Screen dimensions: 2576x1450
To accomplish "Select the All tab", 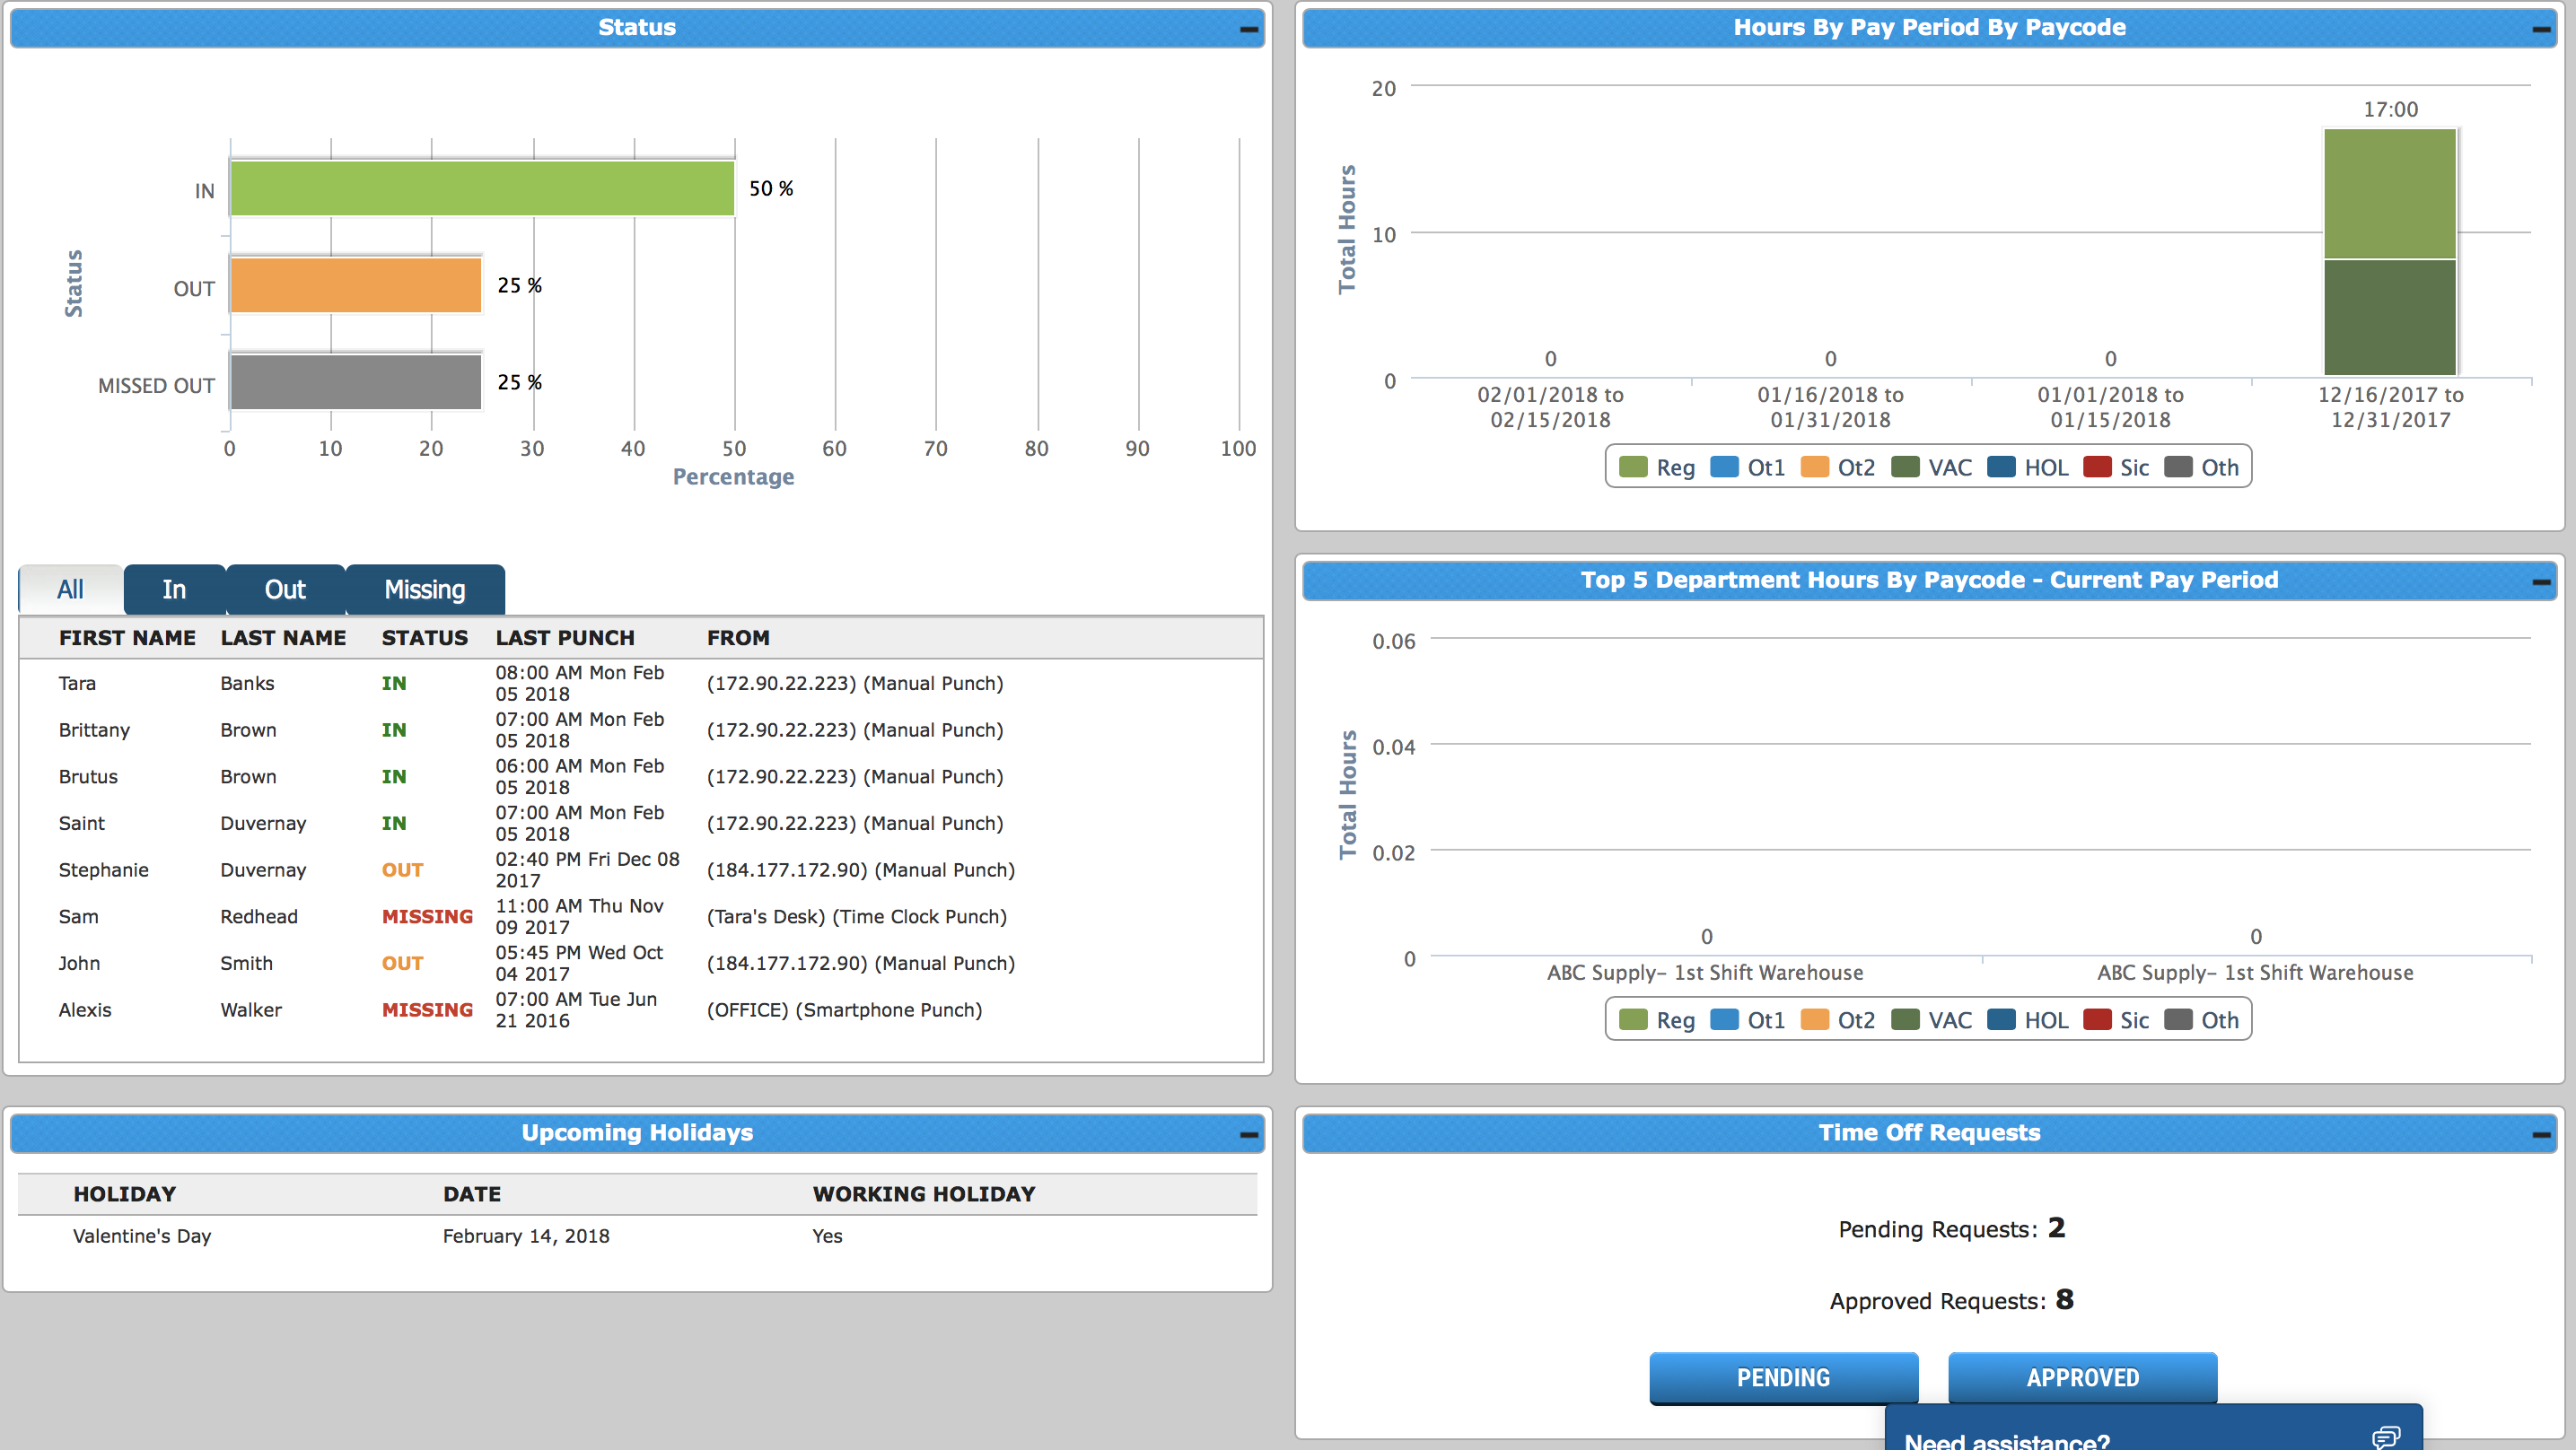I will pos(70,590).
